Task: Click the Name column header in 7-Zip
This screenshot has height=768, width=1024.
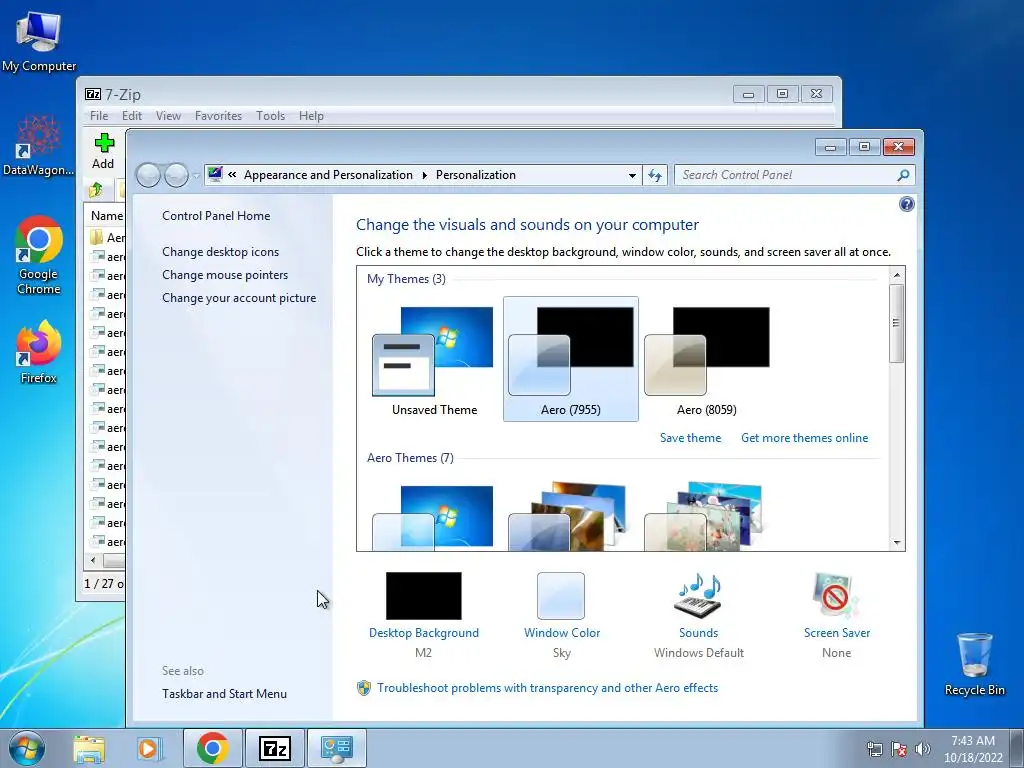Action: tap(106, 216)
